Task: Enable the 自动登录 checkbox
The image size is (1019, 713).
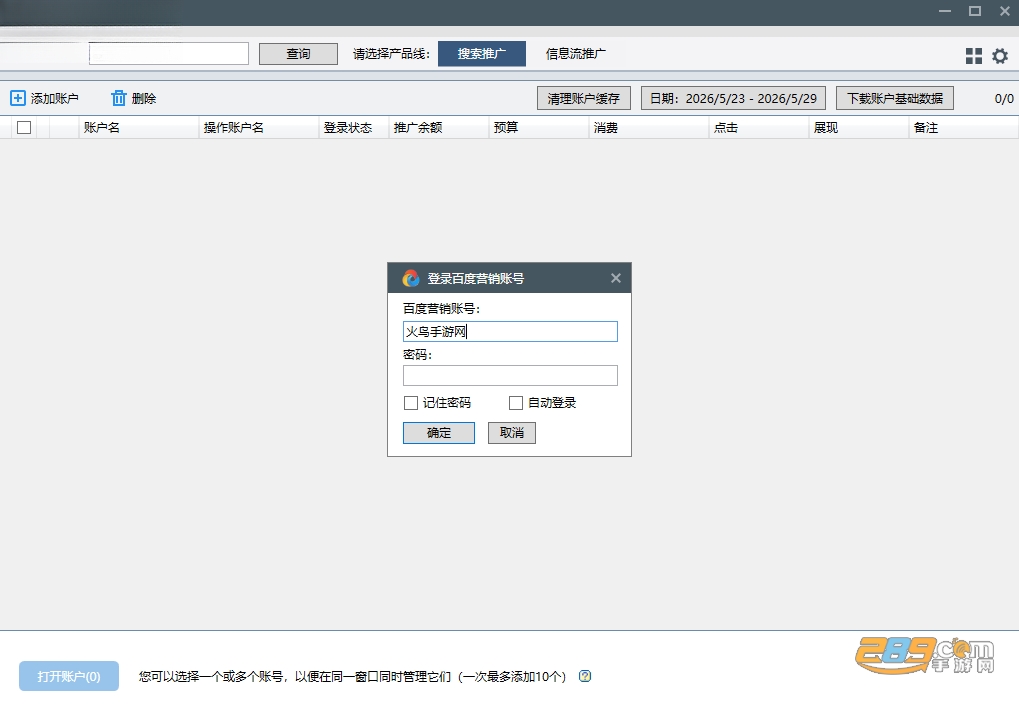Action: pyautogui.click(x=516, y=403)
